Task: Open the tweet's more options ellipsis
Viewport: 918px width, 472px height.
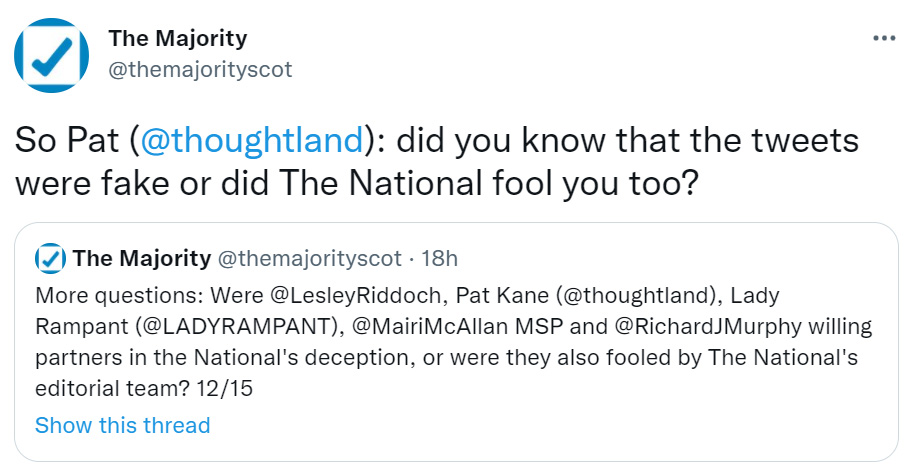Action: point(884,39)
